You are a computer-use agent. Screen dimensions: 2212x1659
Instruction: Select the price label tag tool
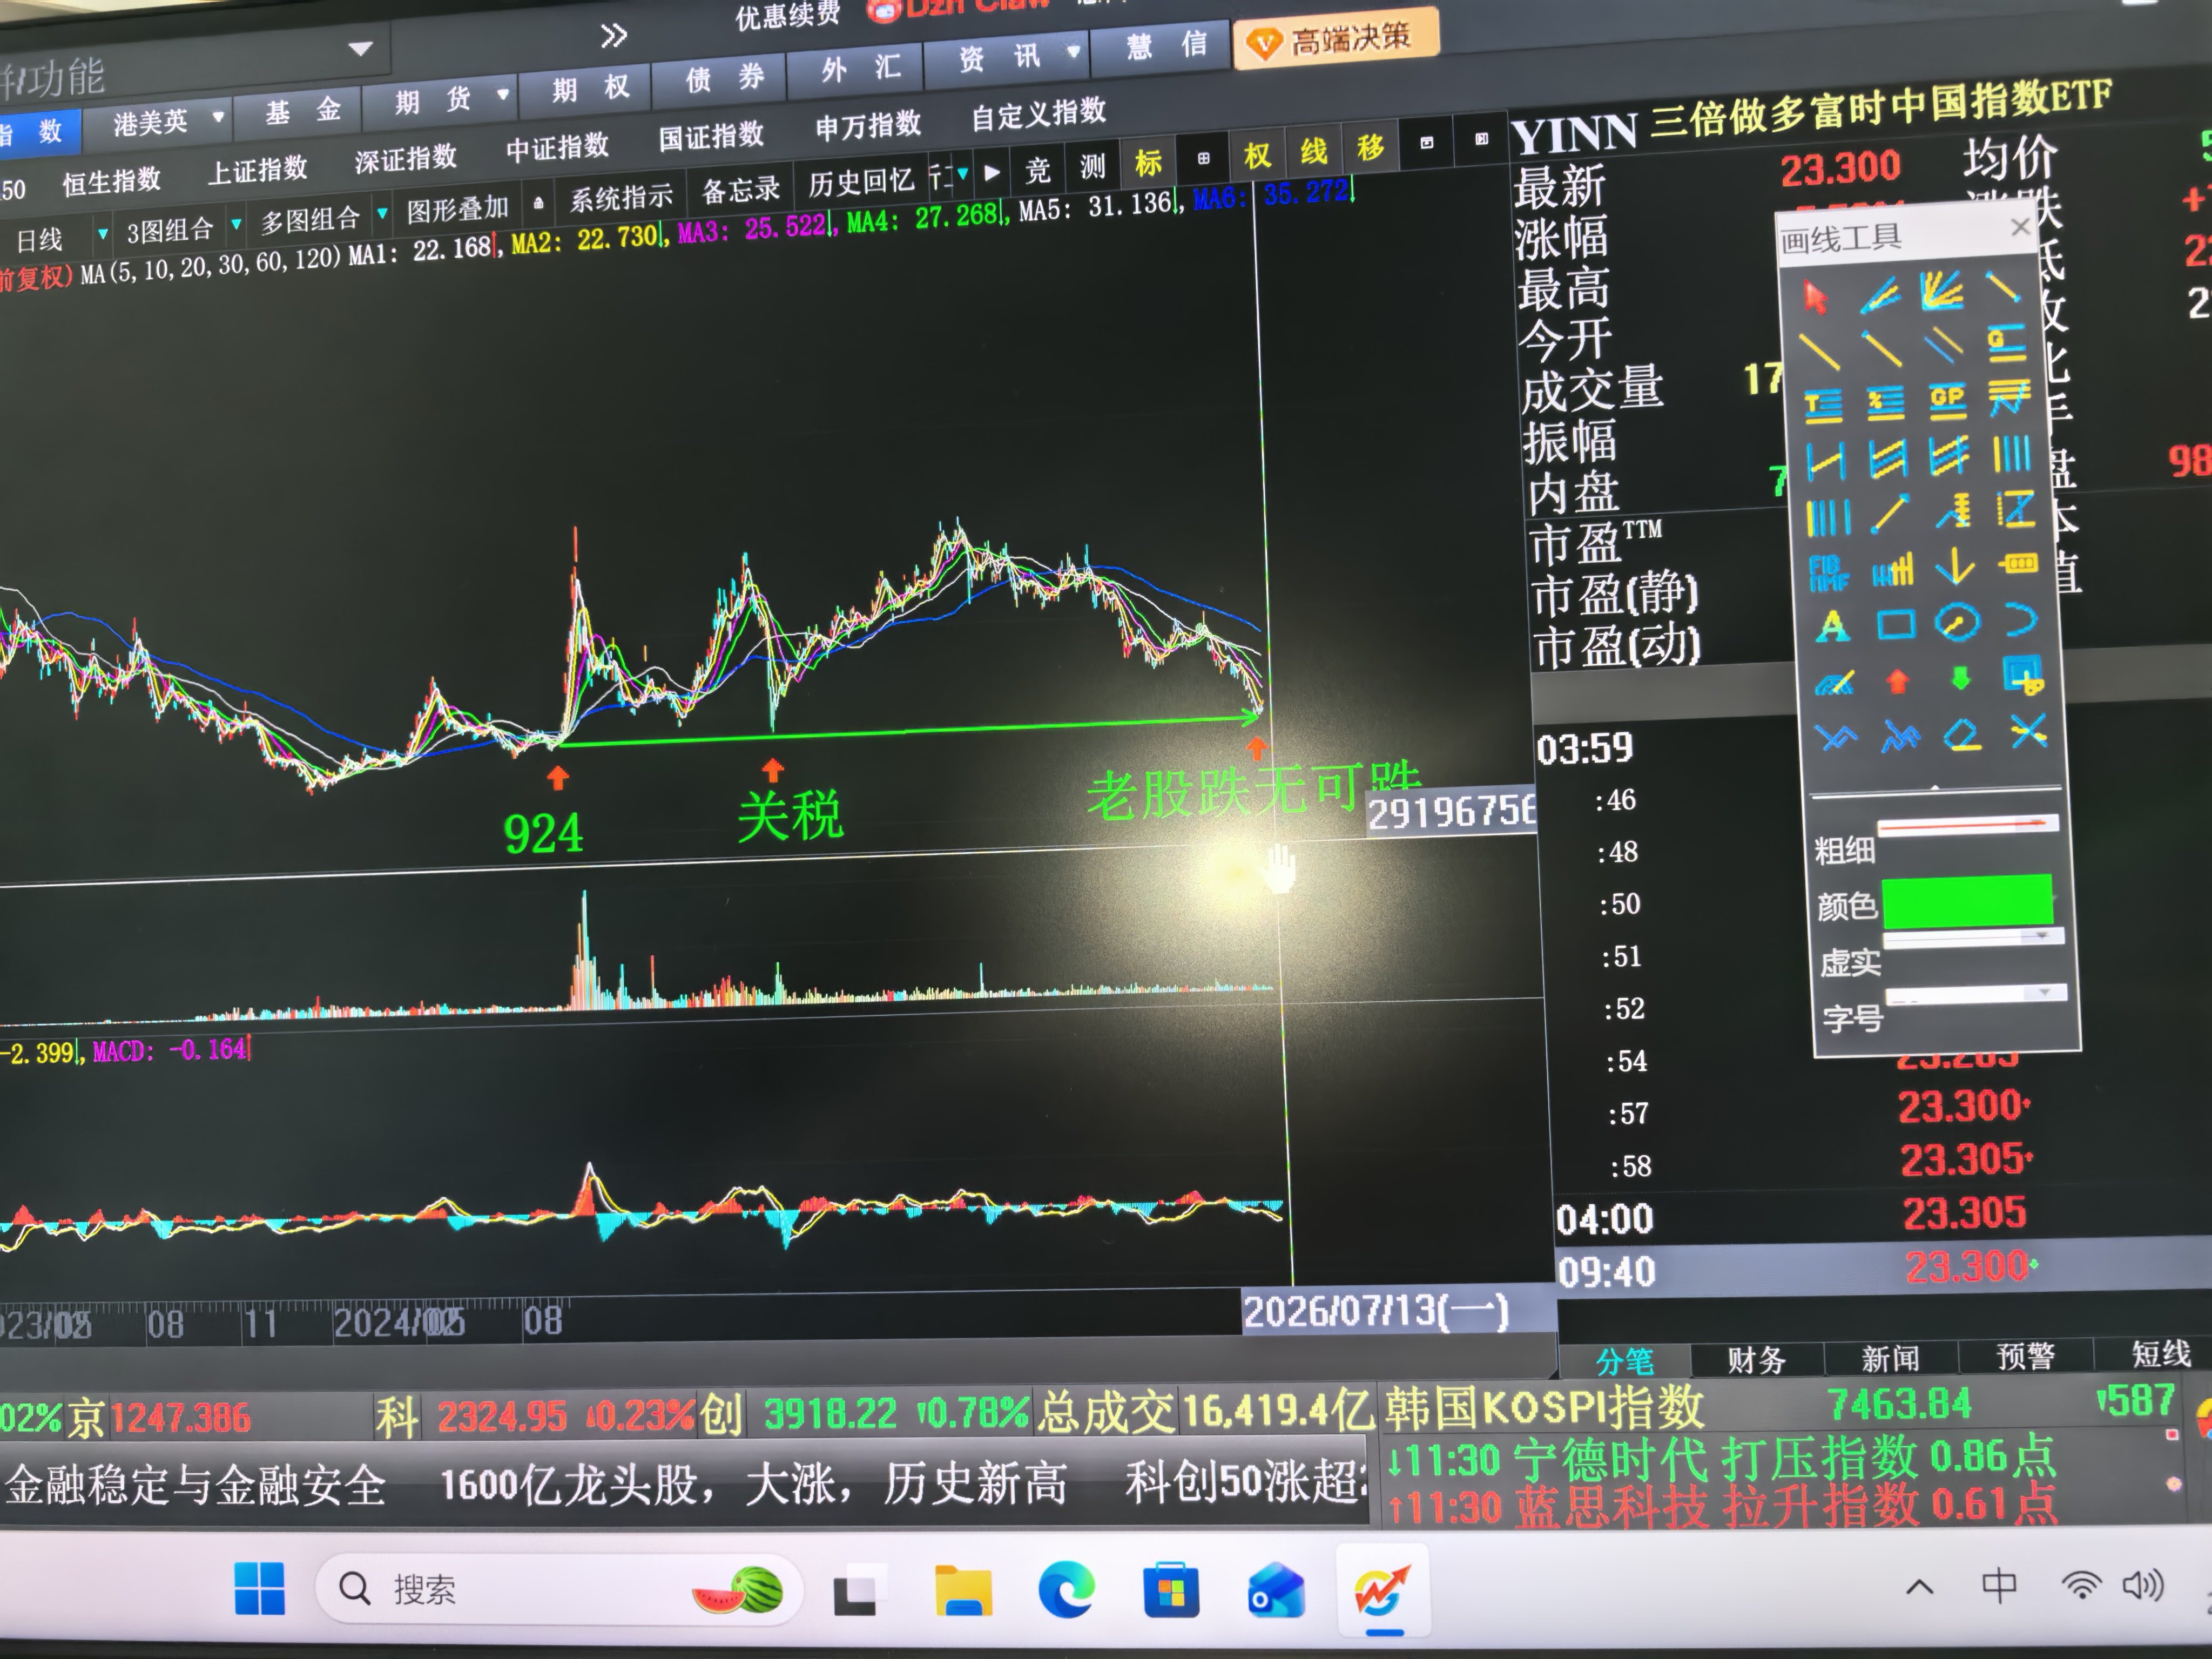[2018, 564]
